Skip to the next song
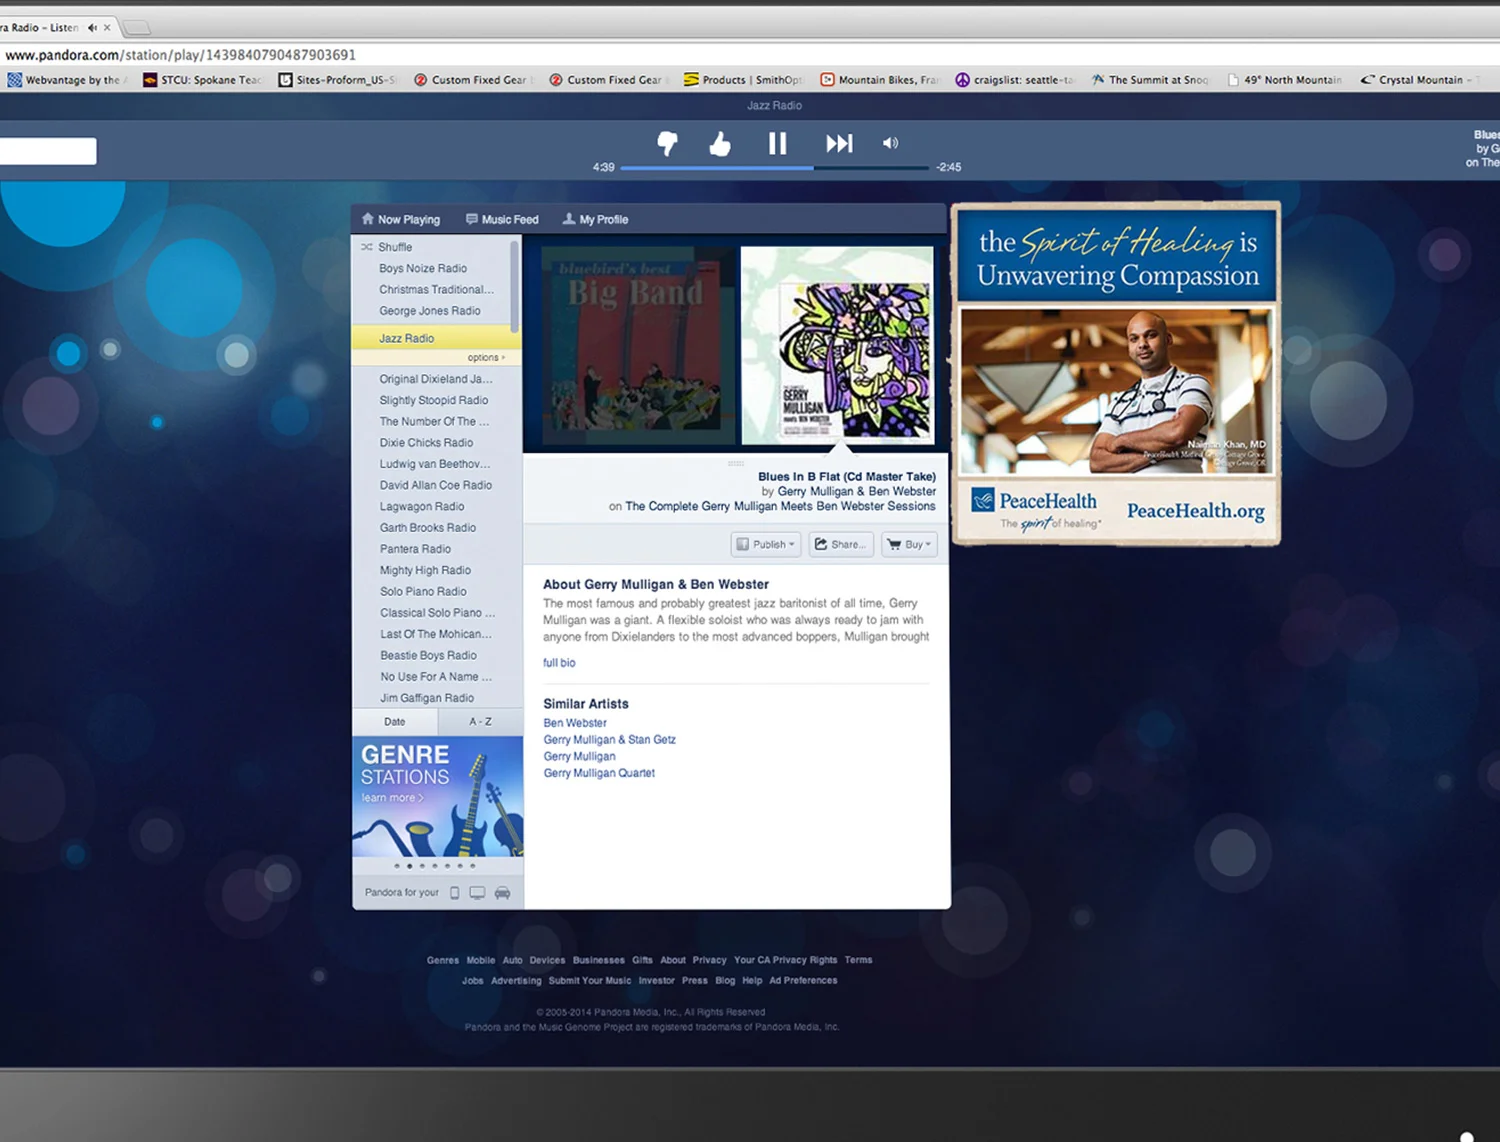The width and height of the screenshot is (1500, 1142). (839, 144)
